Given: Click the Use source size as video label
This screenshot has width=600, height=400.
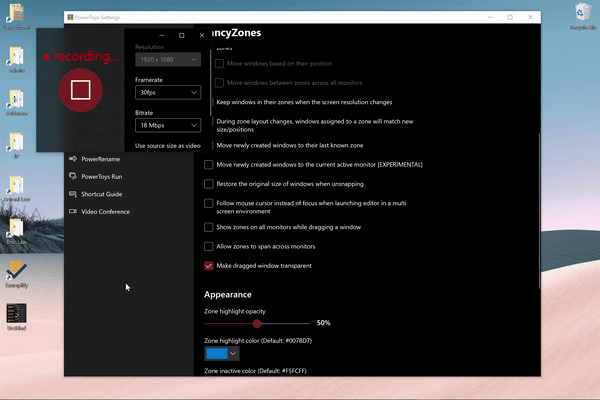Looking at the screenshot, I should coord(168,146).
